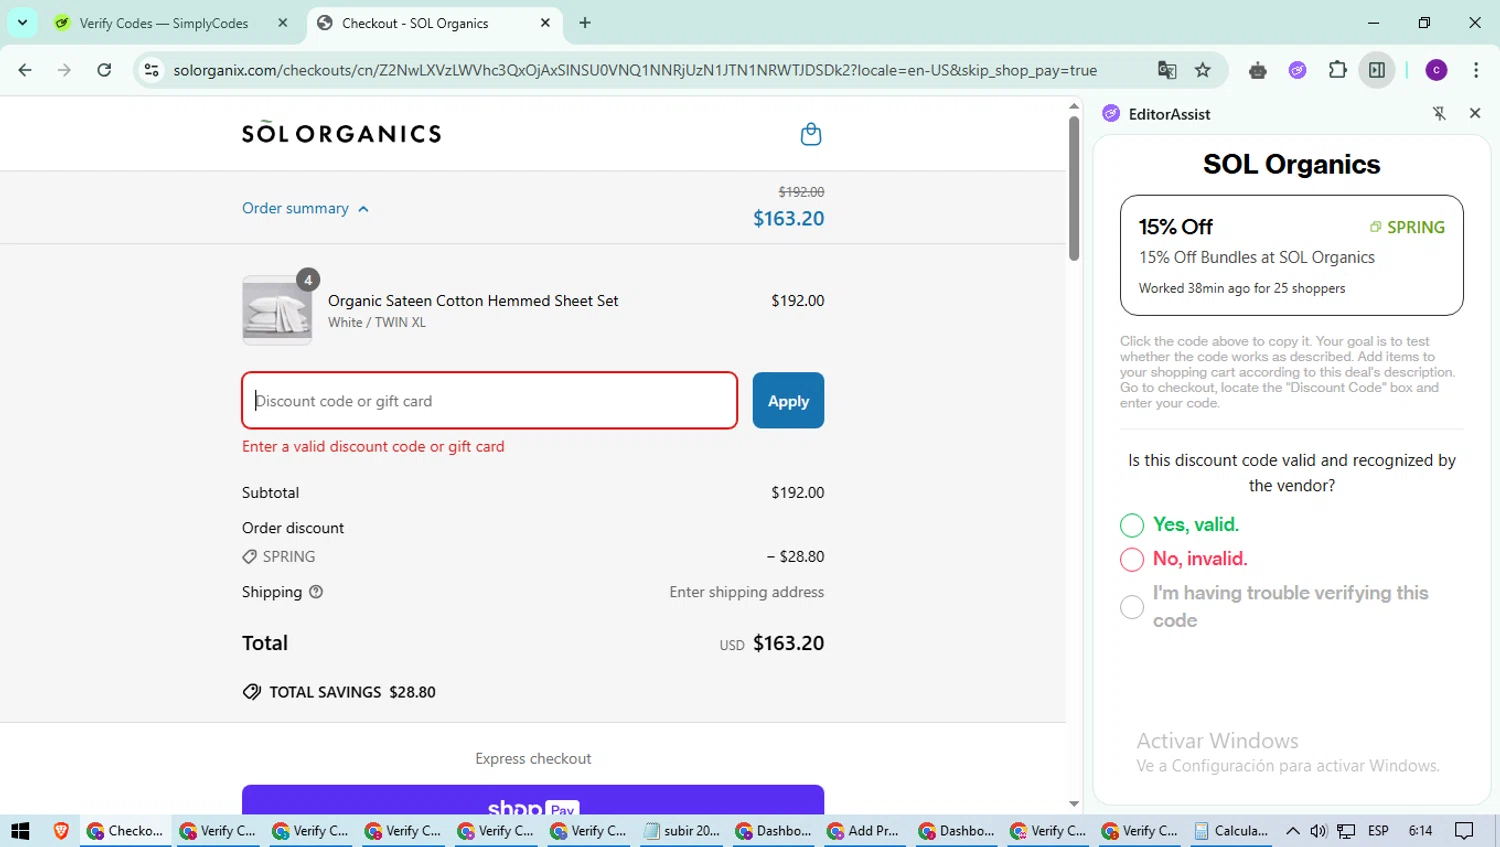Switch to Checkout SOL Organics tab
This screenshot has height=847, width=1500.
(417, 23)
